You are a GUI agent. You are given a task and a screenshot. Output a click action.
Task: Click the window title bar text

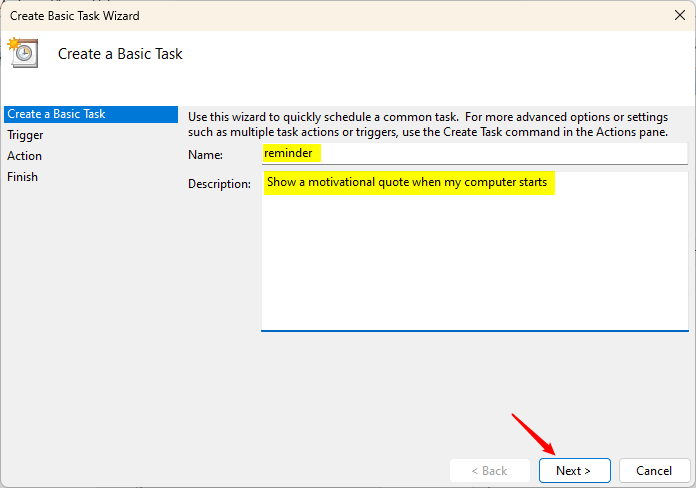point(75,16)
